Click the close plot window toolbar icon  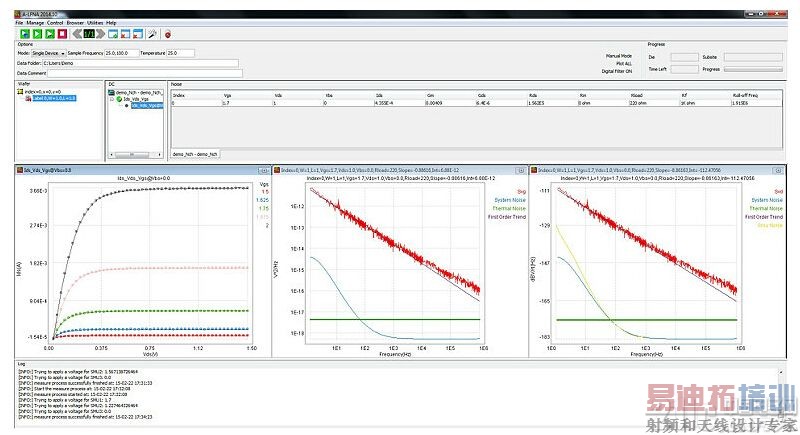click(x=126, y=34)
